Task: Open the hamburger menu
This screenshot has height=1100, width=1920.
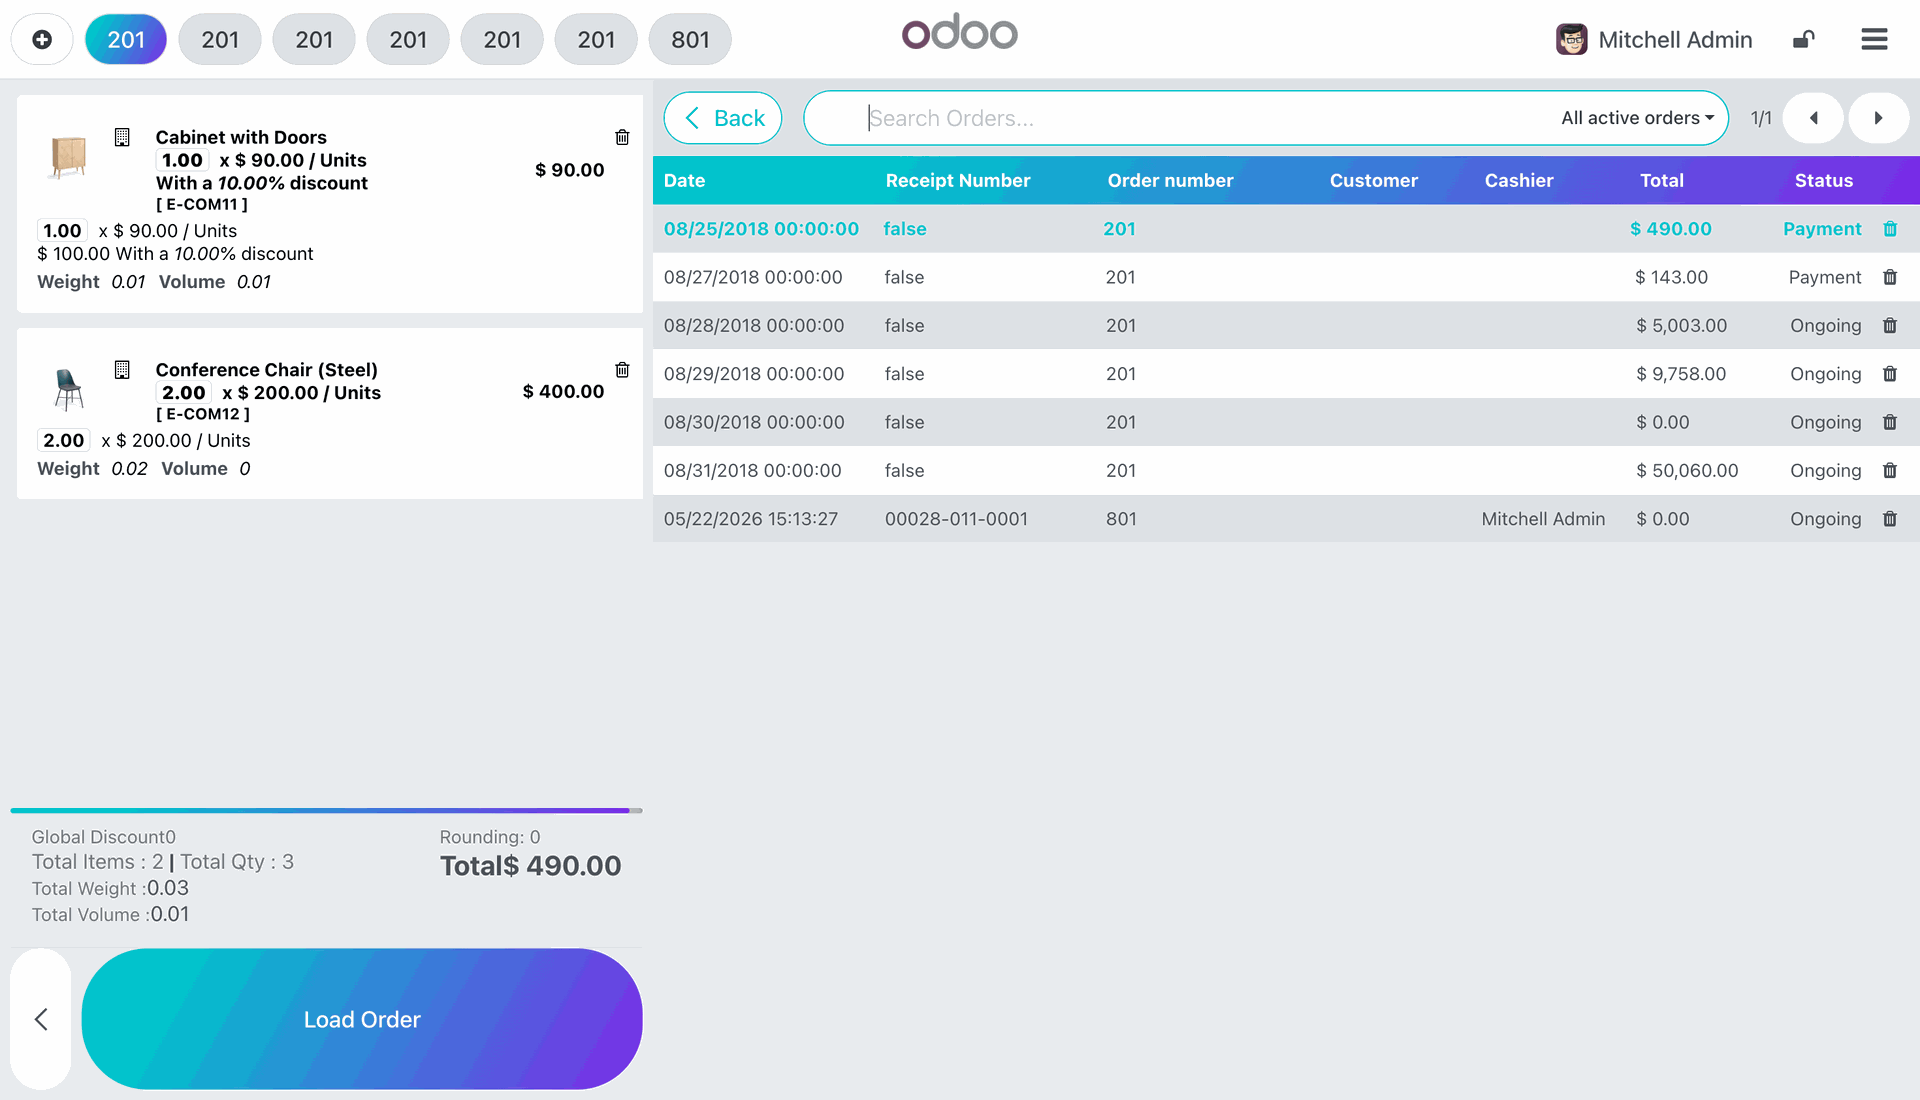Action: tap(1874, 39)
